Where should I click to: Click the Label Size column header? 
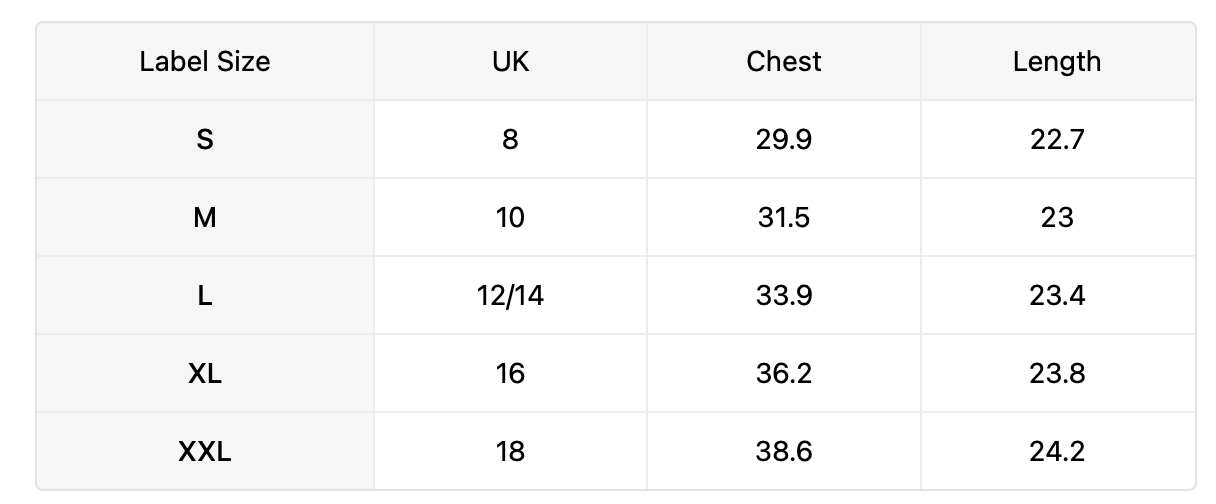click(x=205, y=61)
